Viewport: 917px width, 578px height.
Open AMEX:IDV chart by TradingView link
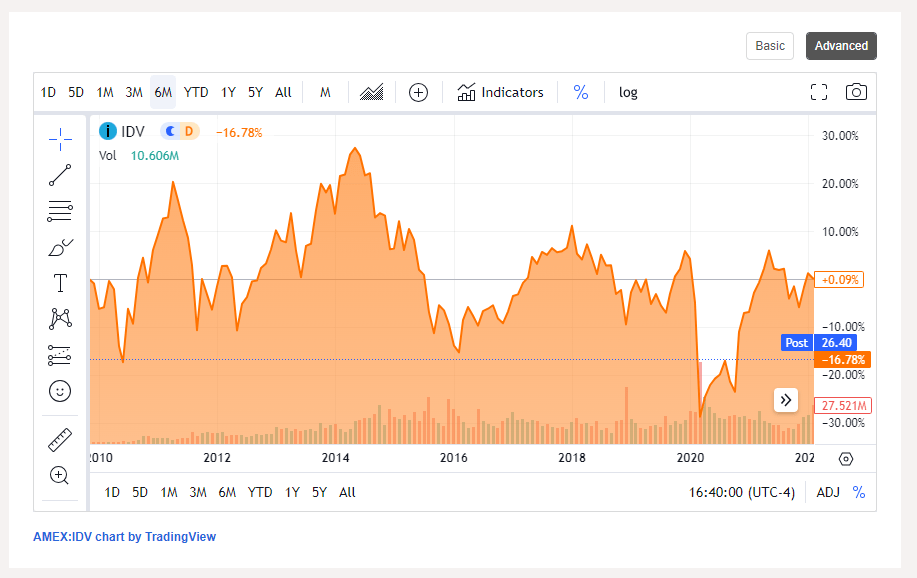125,536
